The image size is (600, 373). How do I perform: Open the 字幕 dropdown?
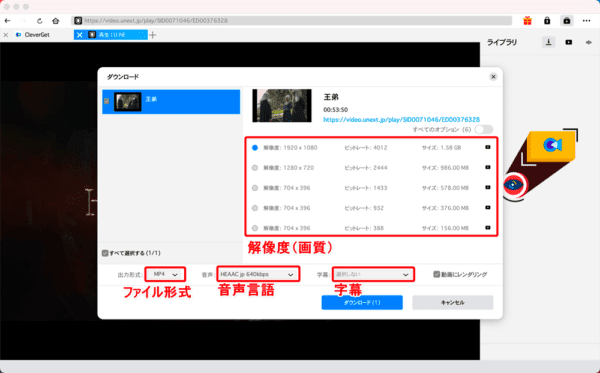[373, 274]
